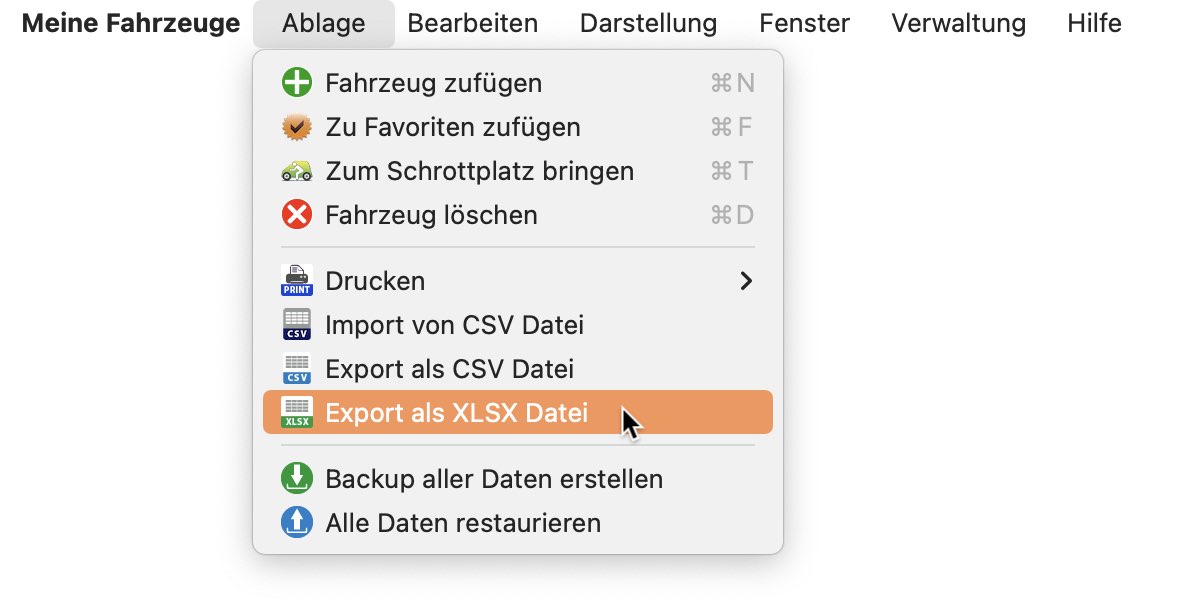Open the Ablage menu
Screen dimensions: 1200x610
pos(324,23)
